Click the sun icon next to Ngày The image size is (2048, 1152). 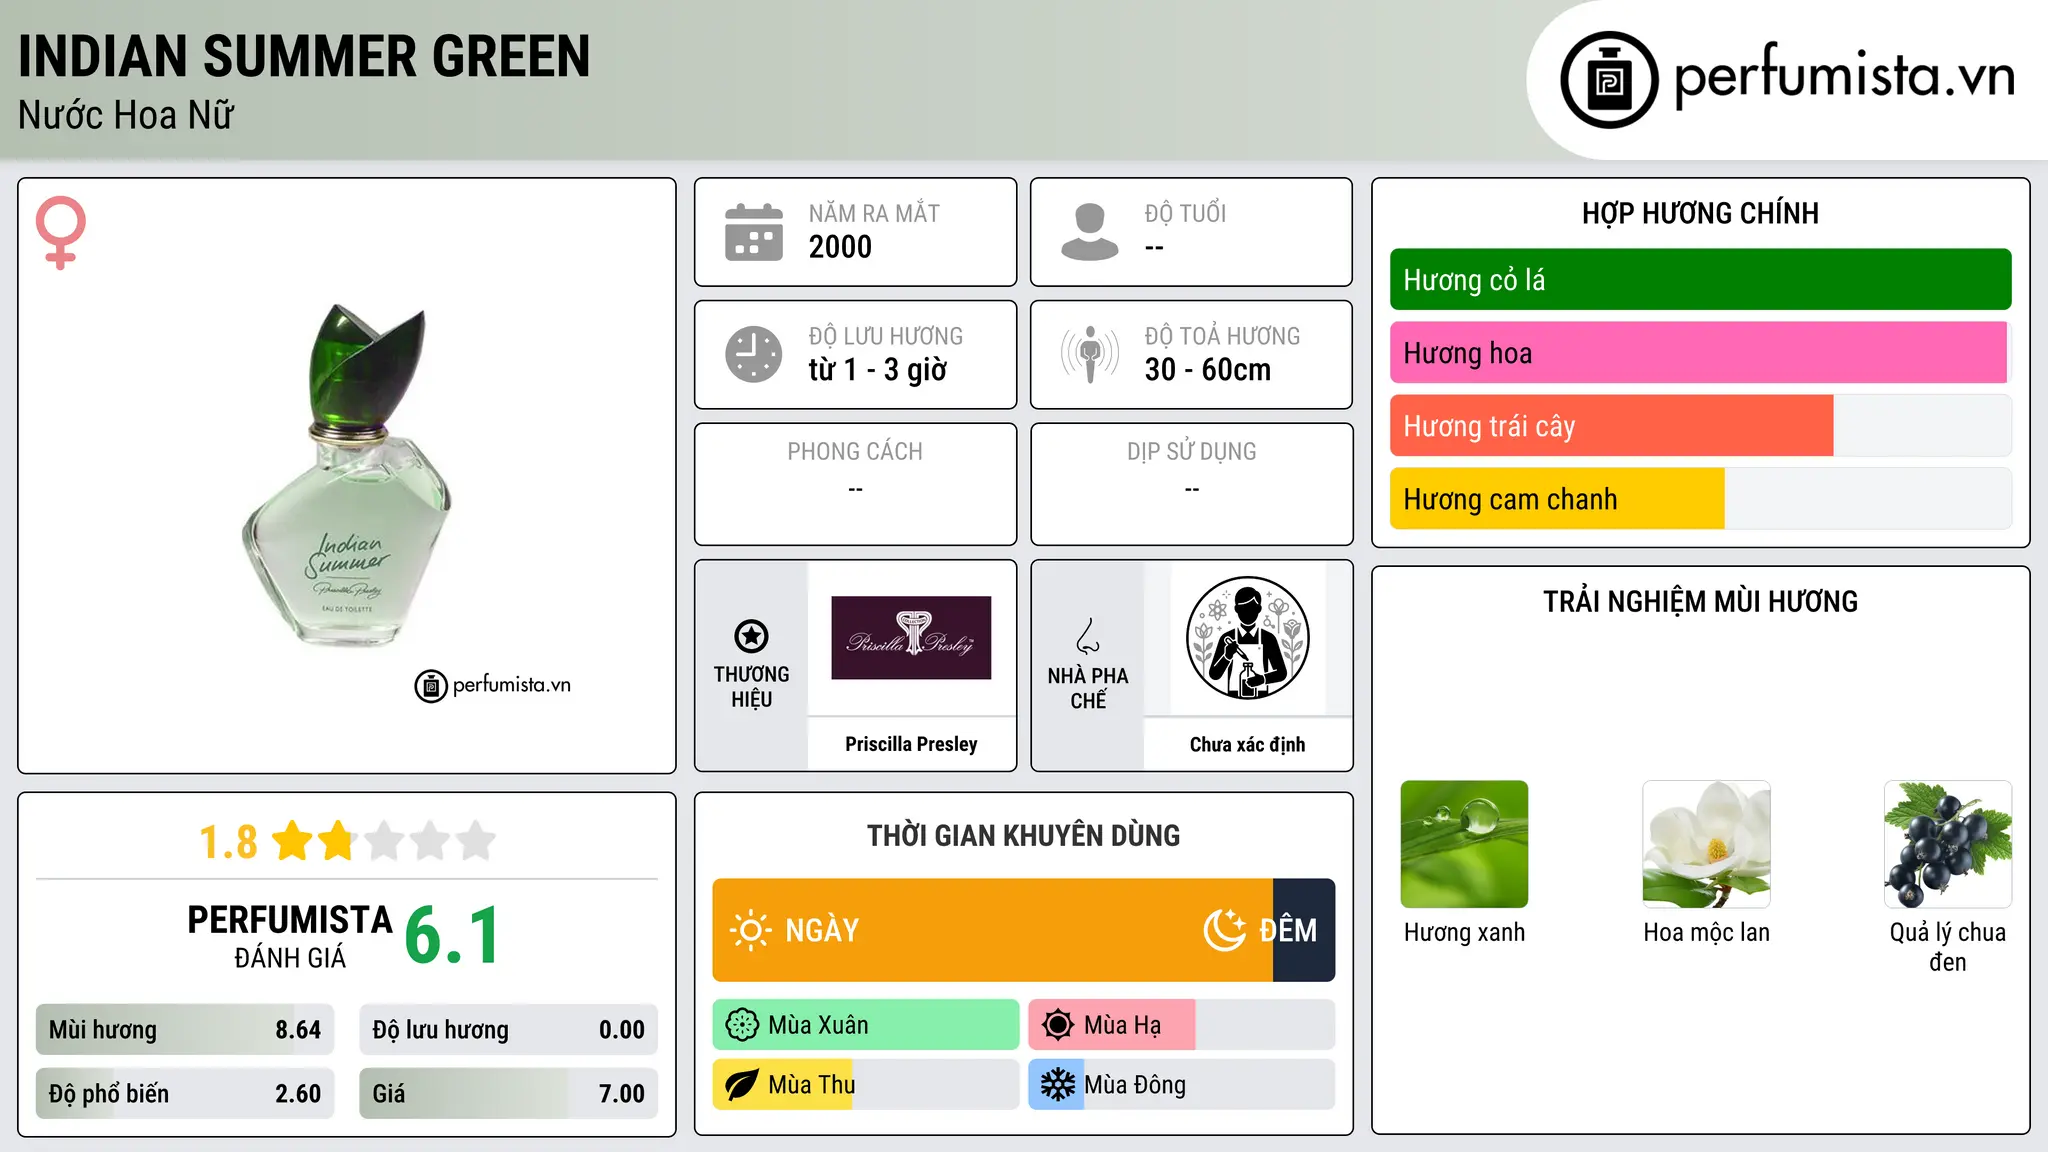pyautogui.click(x=750, y=930)
